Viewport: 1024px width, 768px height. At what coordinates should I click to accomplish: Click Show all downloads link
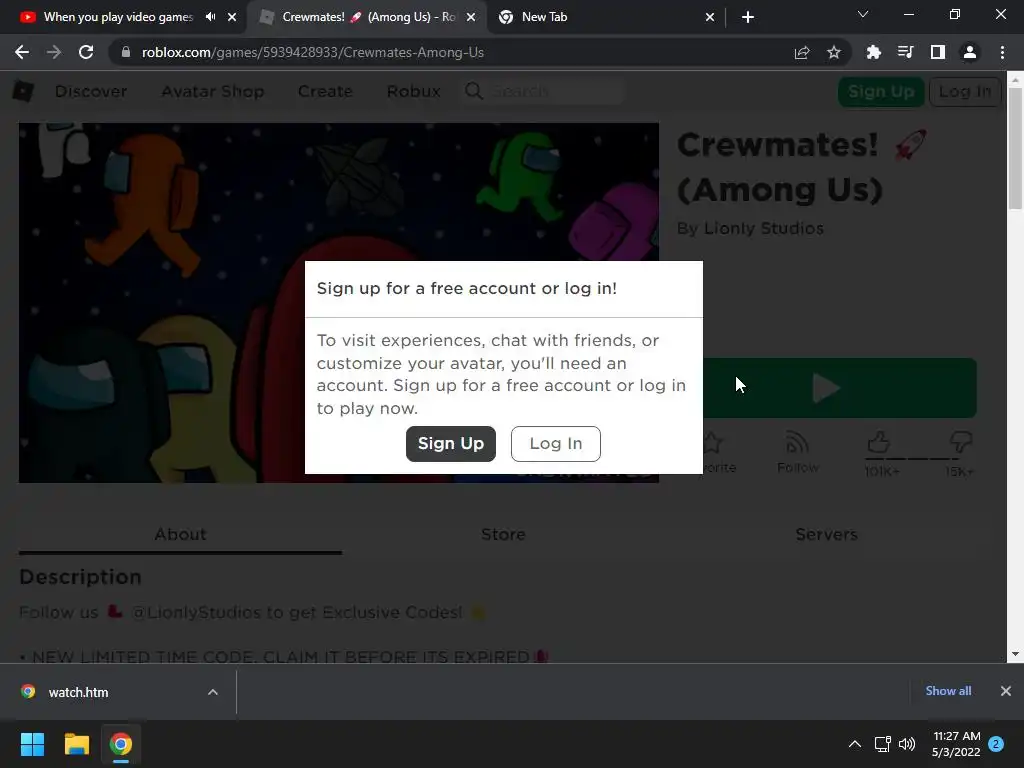pyautogui.click(x=948, y=691)
